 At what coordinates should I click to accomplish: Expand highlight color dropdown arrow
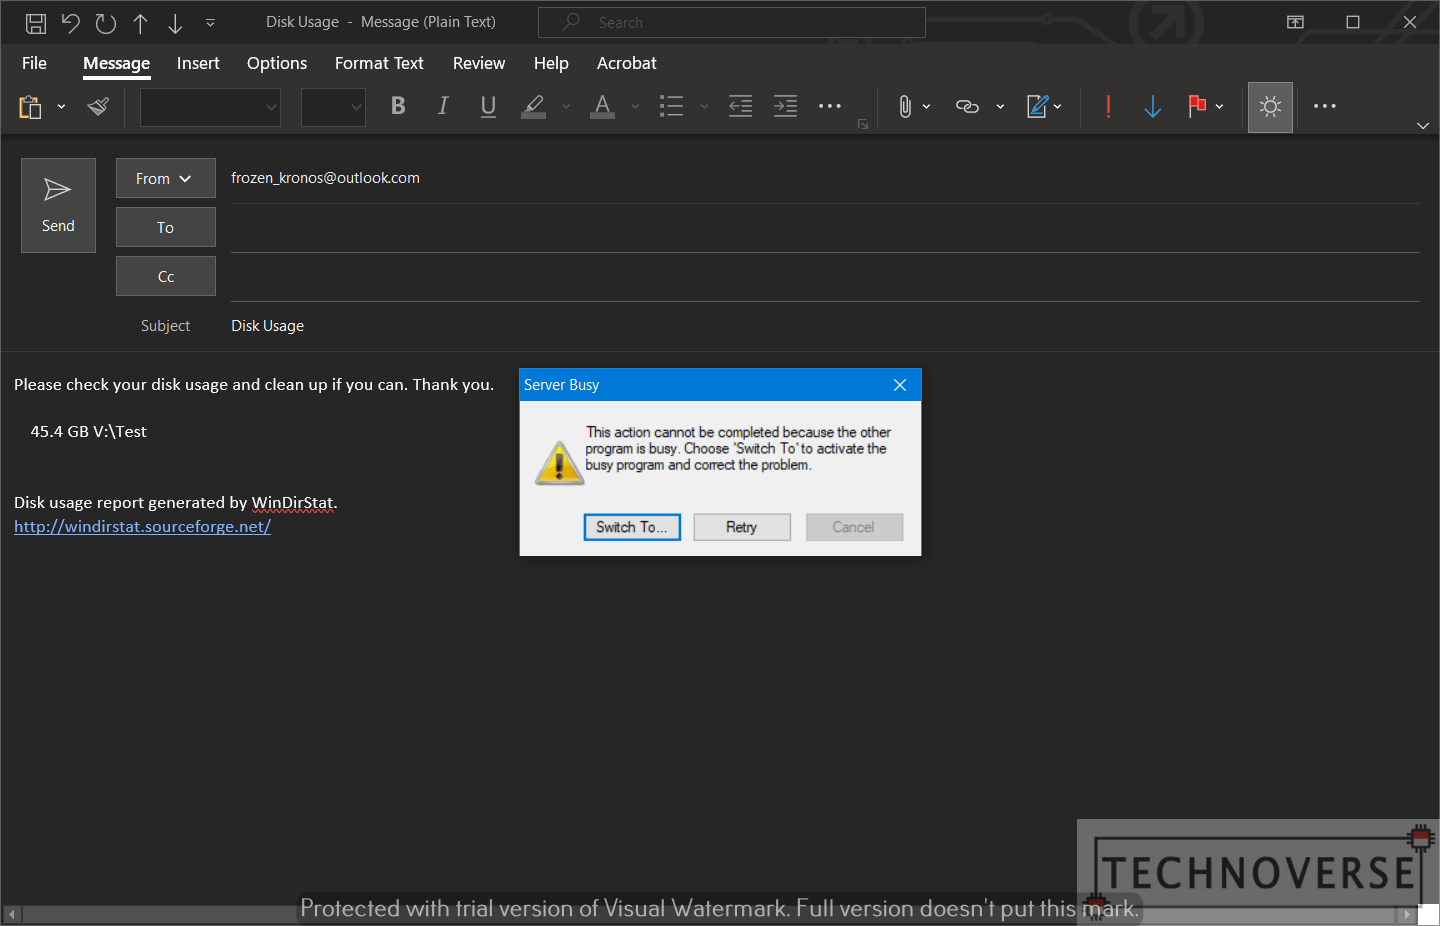566,106
